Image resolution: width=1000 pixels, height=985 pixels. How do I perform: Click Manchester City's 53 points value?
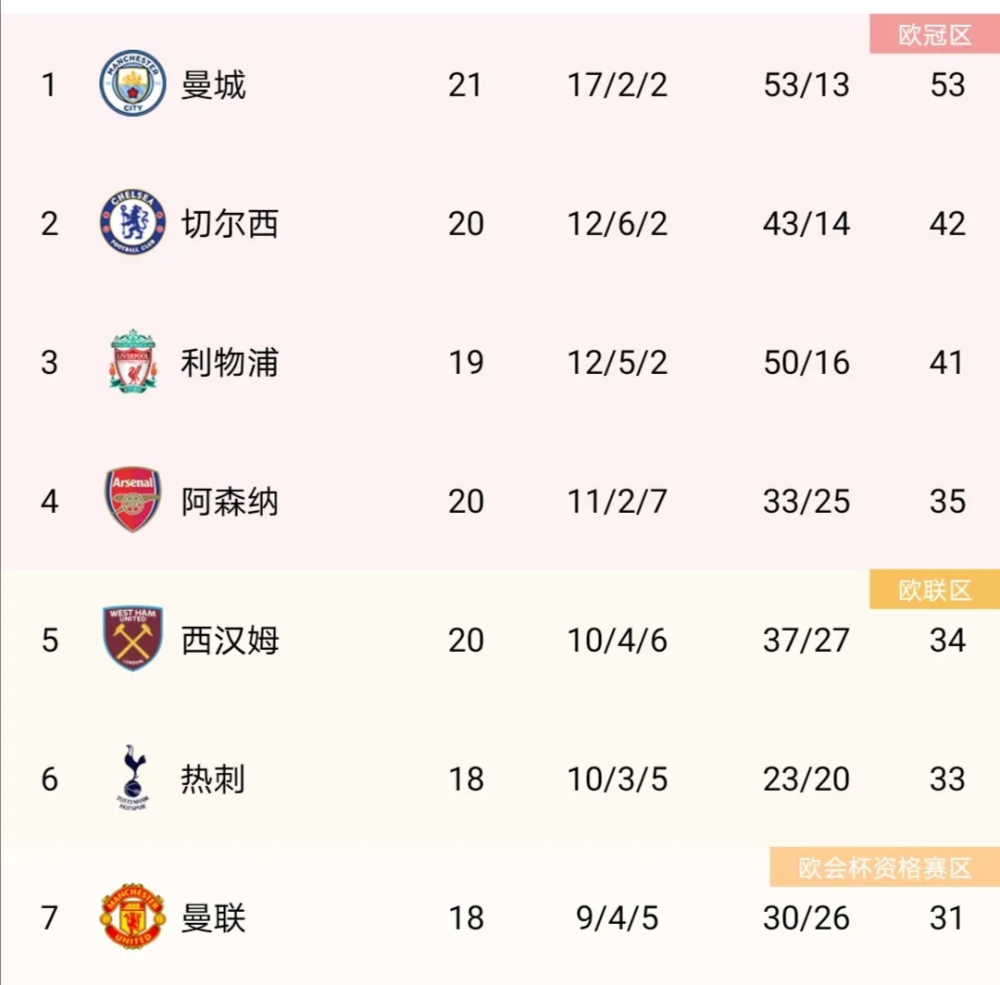[x=948, y=85]
